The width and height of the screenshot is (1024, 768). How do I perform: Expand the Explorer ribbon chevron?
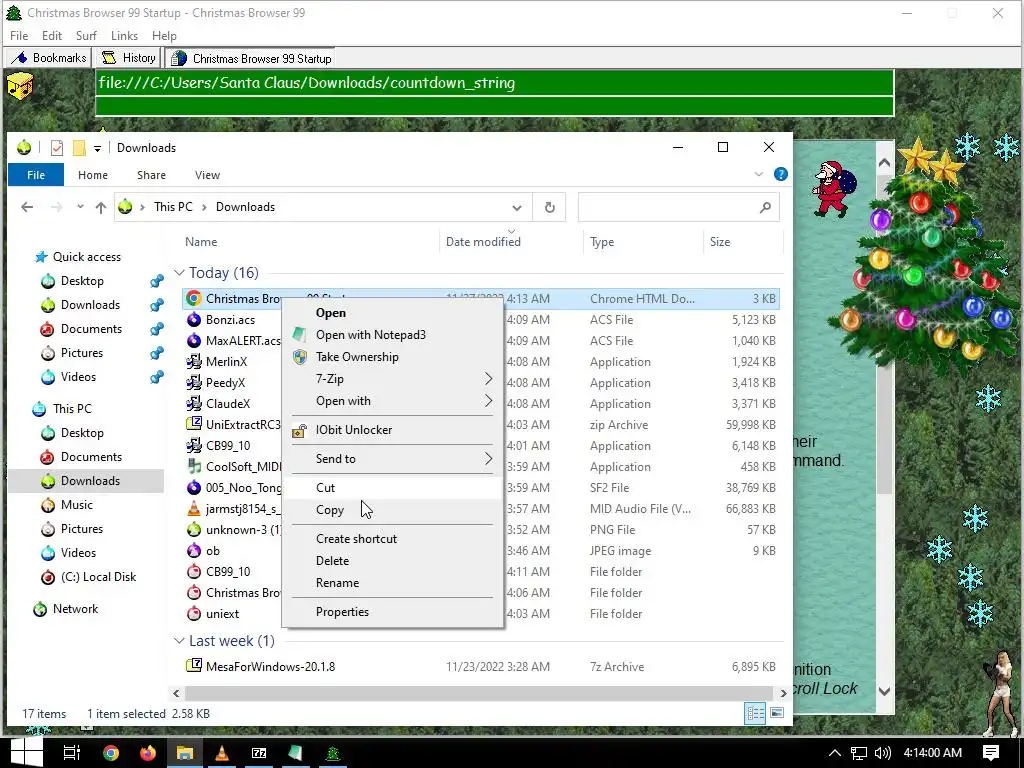pos(758,174)
